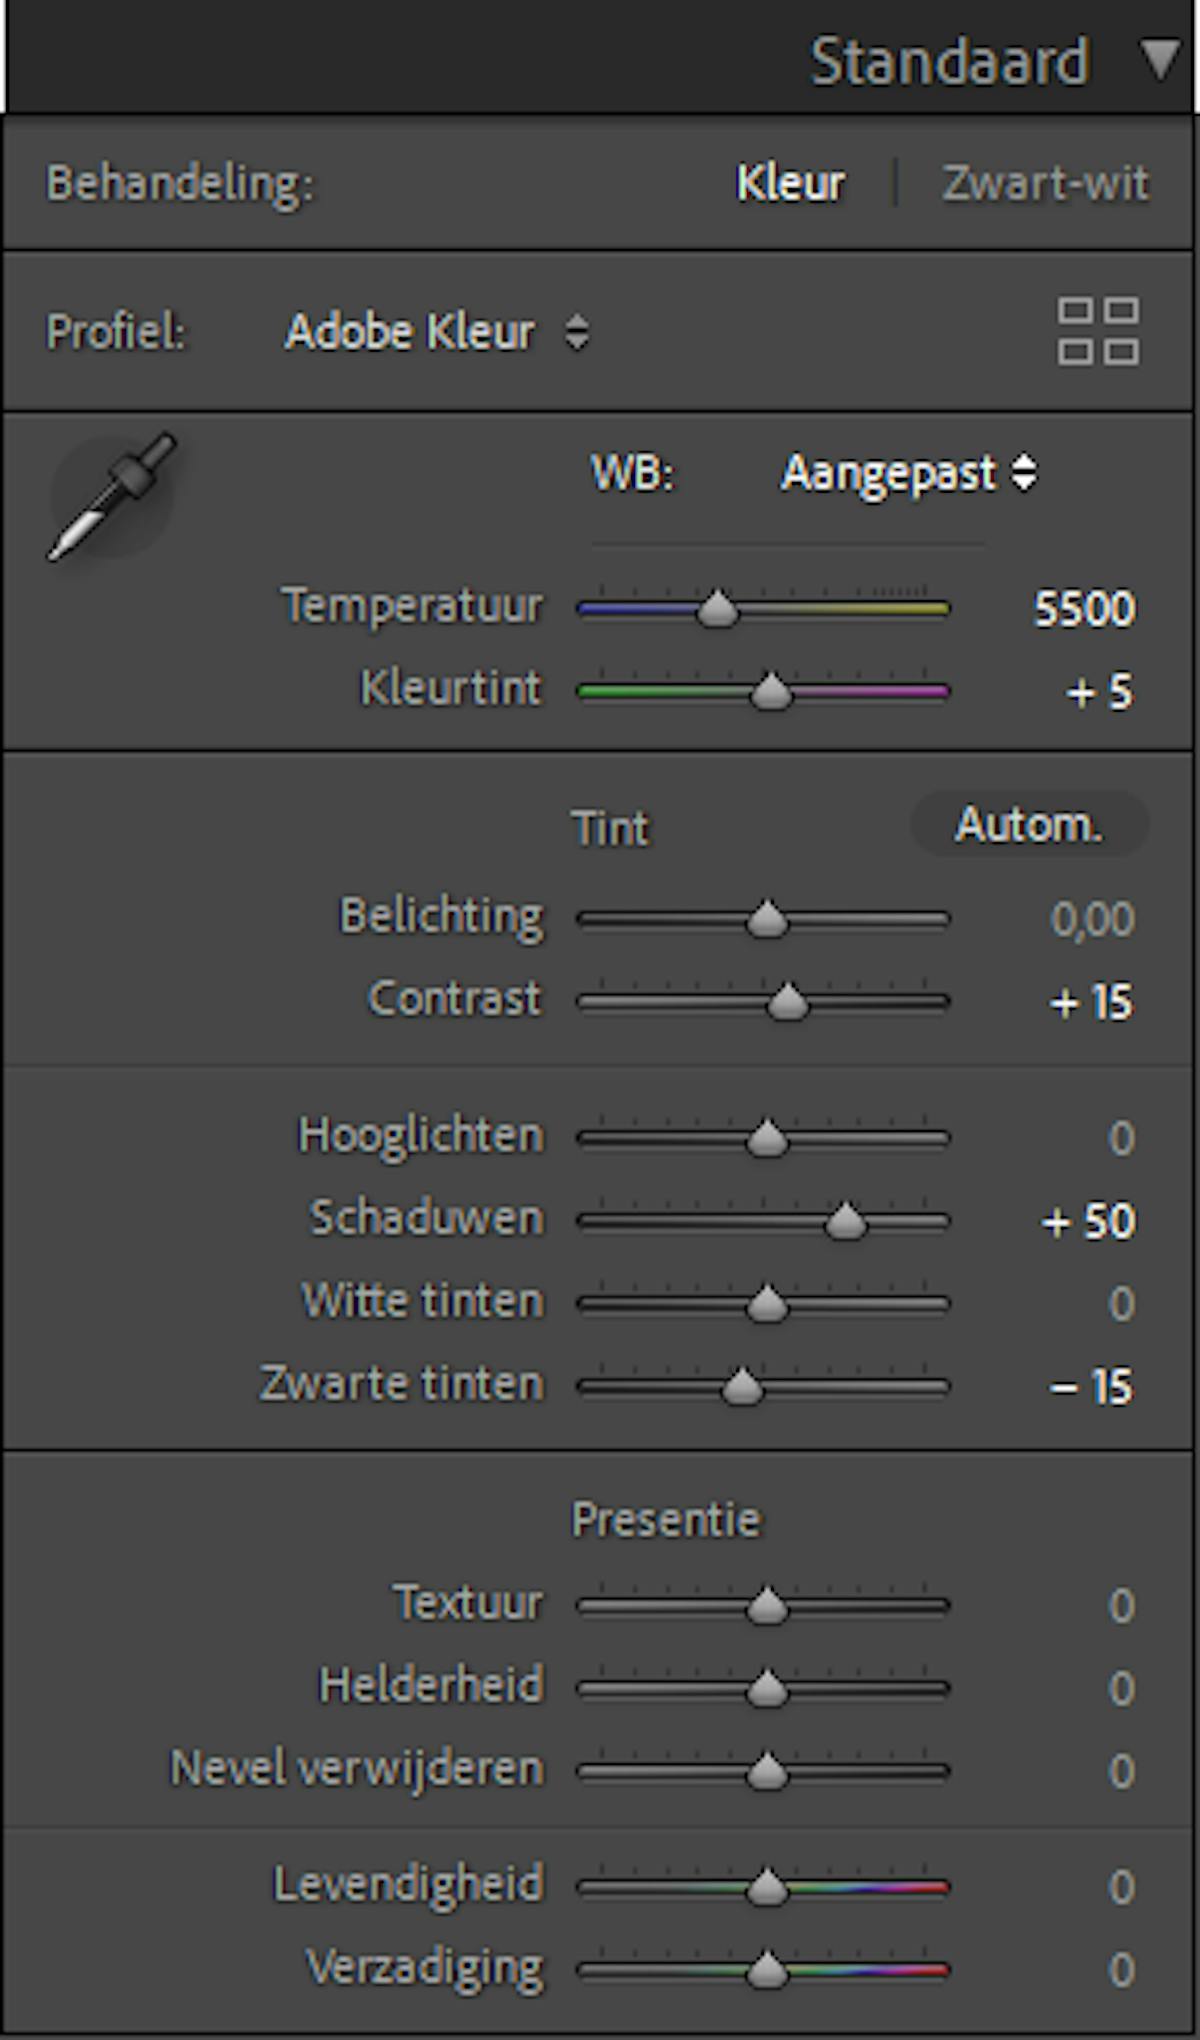Collapse the Standaard panel triangle
1200x2040 pixels.
click(1160, 59)
